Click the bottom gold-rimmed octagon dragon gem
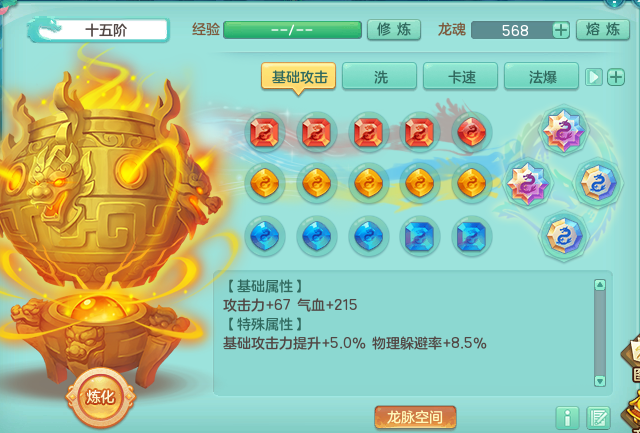Viewport: 640px width, 433px height. [564, 236]
